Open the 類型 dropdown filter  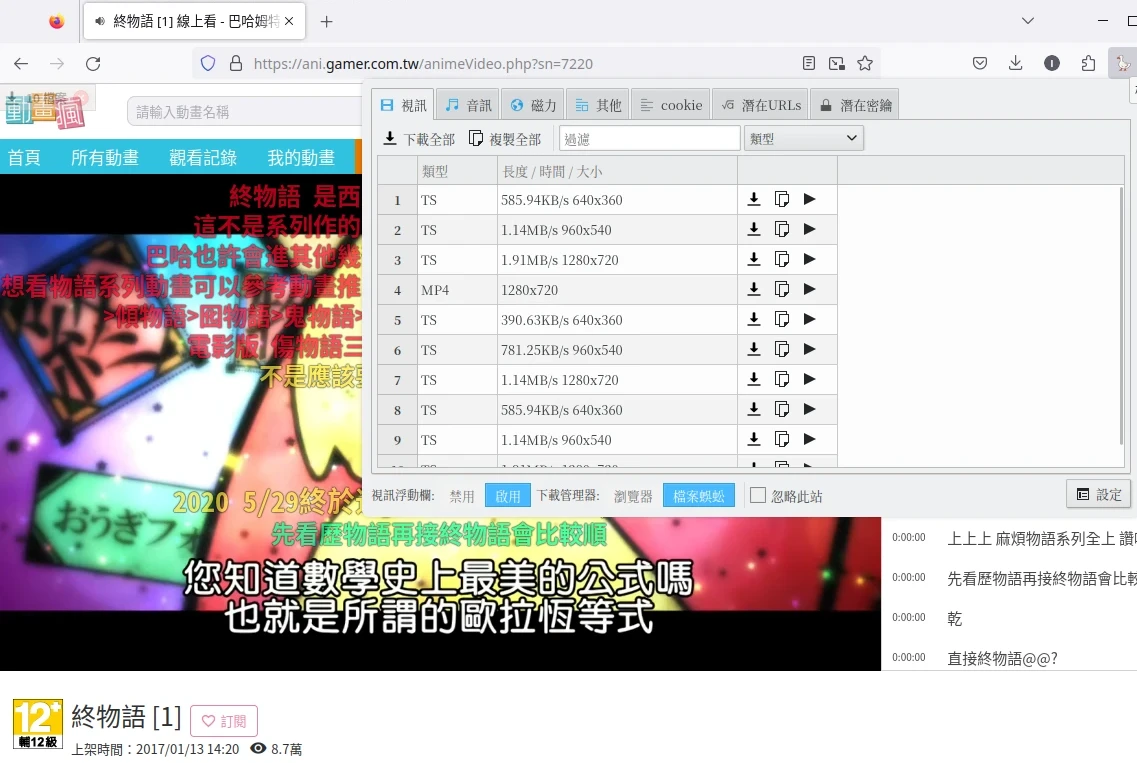pos(803,138)
